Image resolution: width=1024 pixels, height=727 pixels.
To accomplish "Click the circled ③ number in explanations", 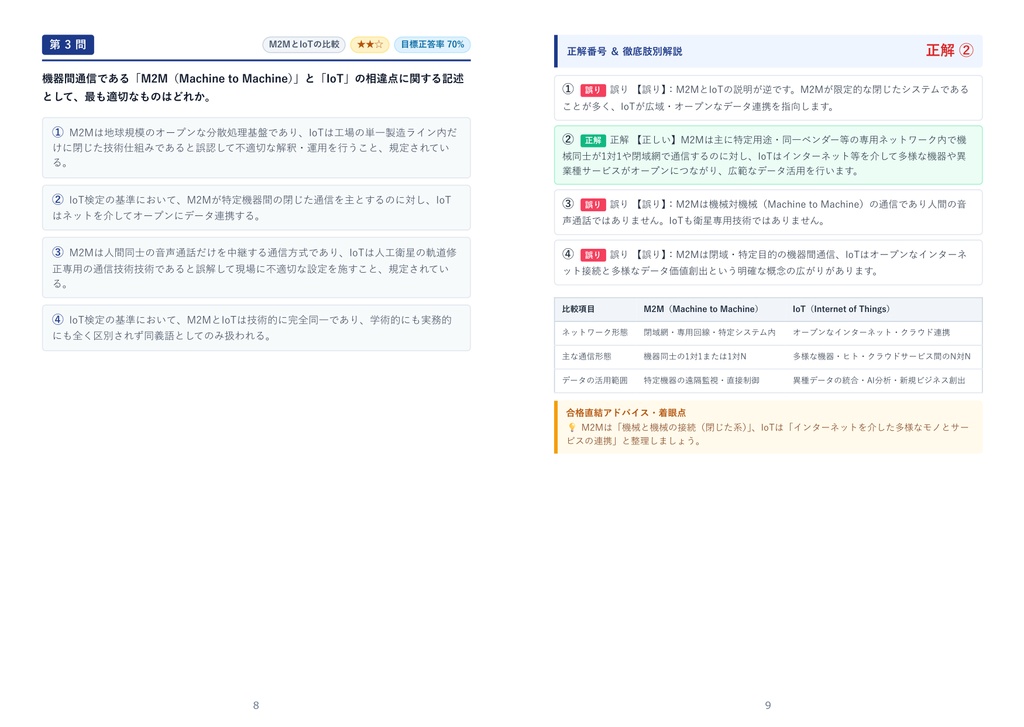I will pos(568,203).
